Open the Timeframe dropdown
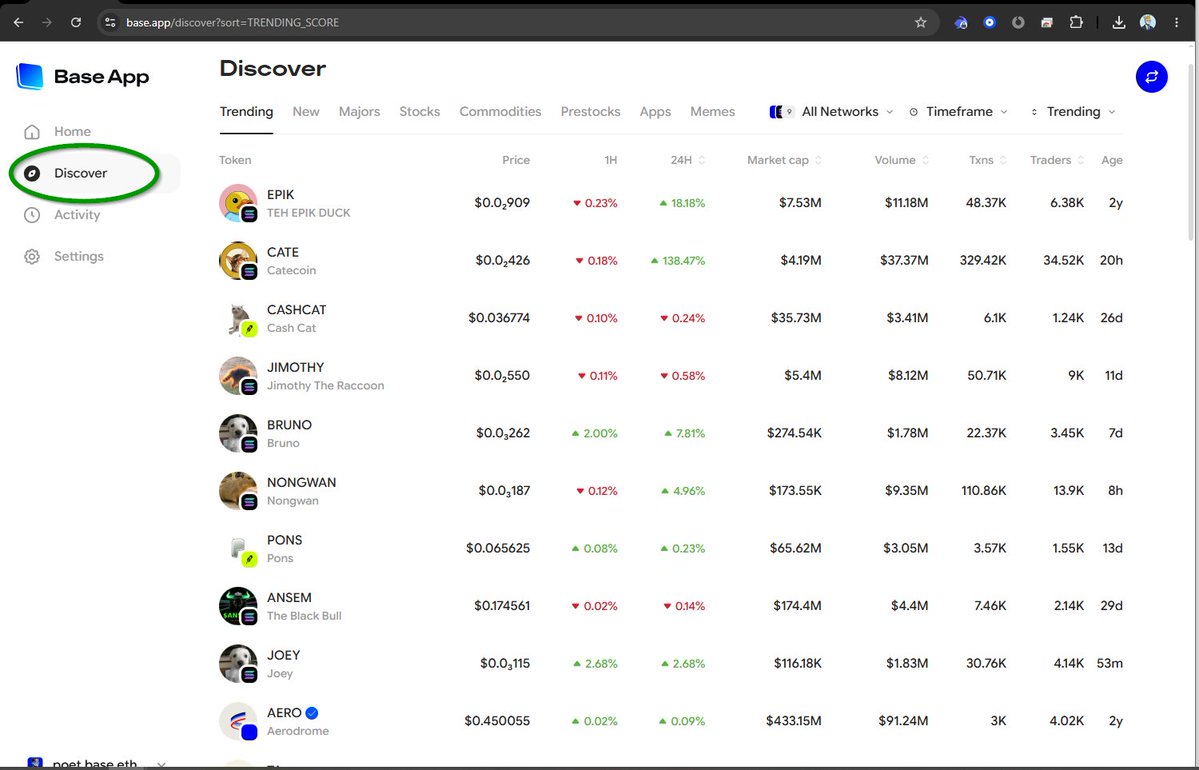This screenshot has width=1199, height=770. [958, 112]
